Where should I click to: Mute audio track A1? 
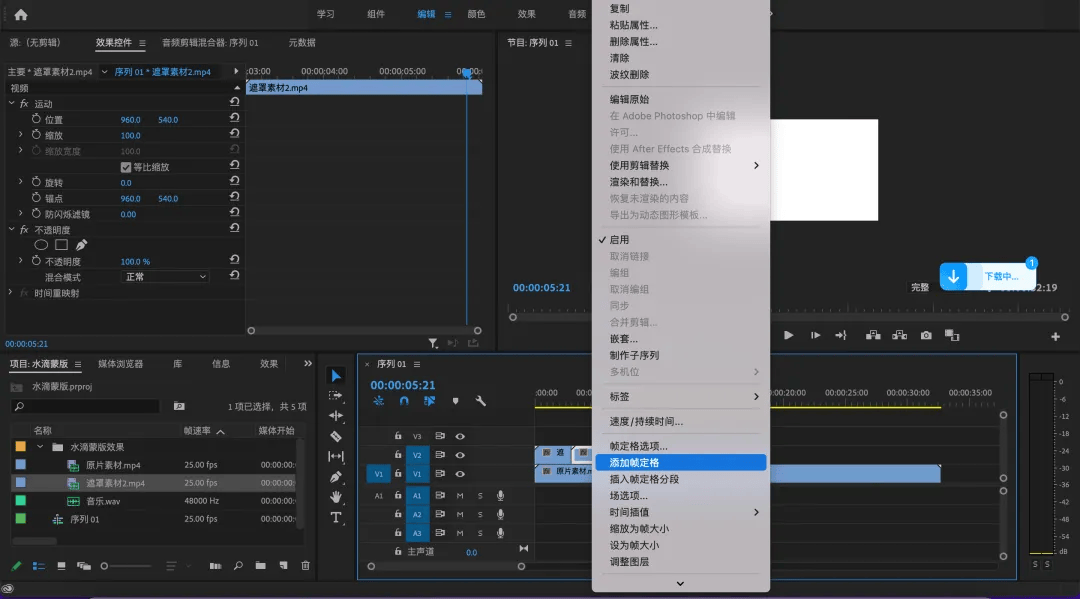[x=460, y=496]
